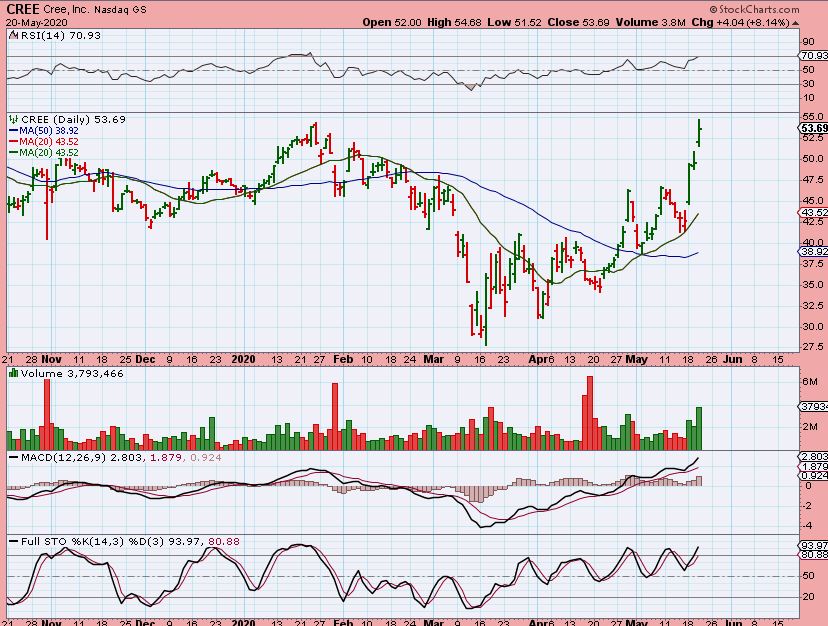
Task: Click the red 'MA(20) 43.52' legend entry
Action: click(x=44, y=142)
